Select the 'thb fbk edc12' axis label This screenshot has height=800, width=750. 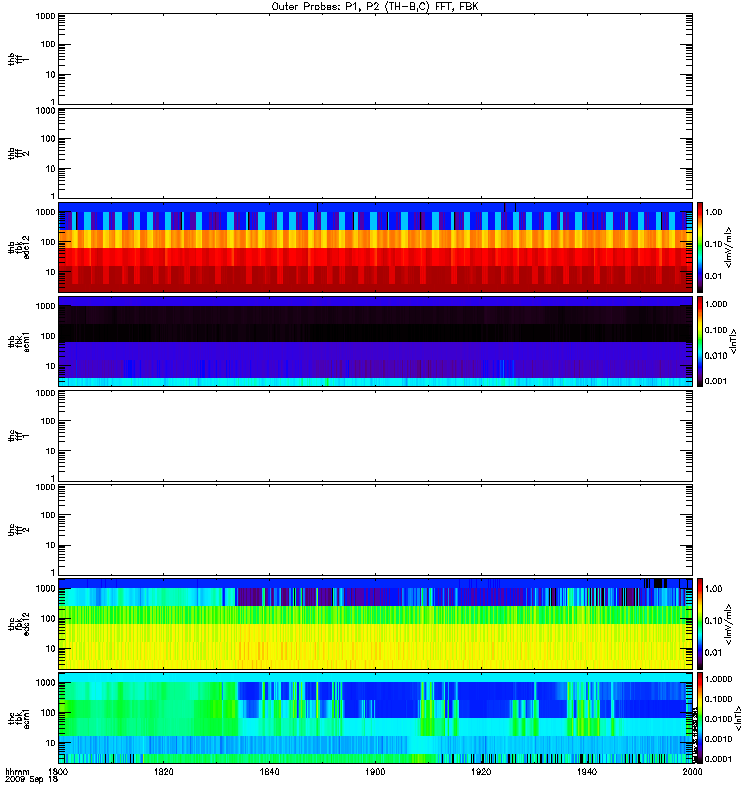(x=18, y=247)
